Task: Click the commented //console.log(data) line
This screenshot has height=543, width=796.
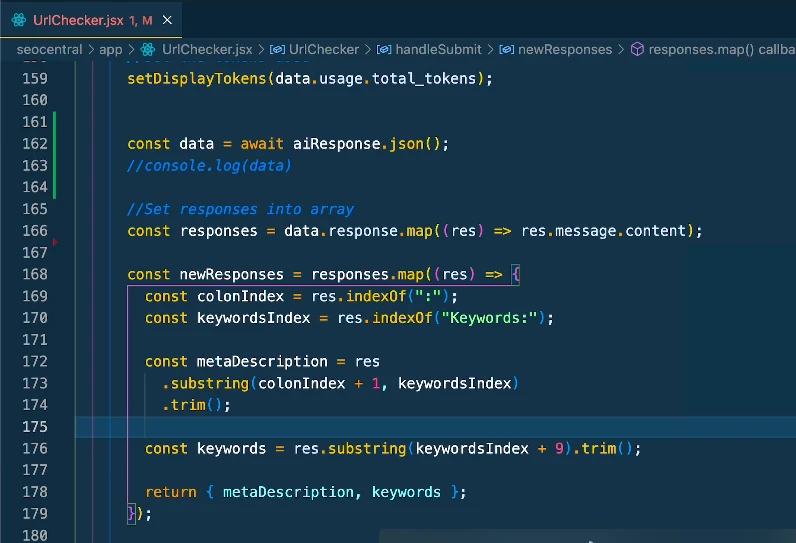Action: pos(209,166)
